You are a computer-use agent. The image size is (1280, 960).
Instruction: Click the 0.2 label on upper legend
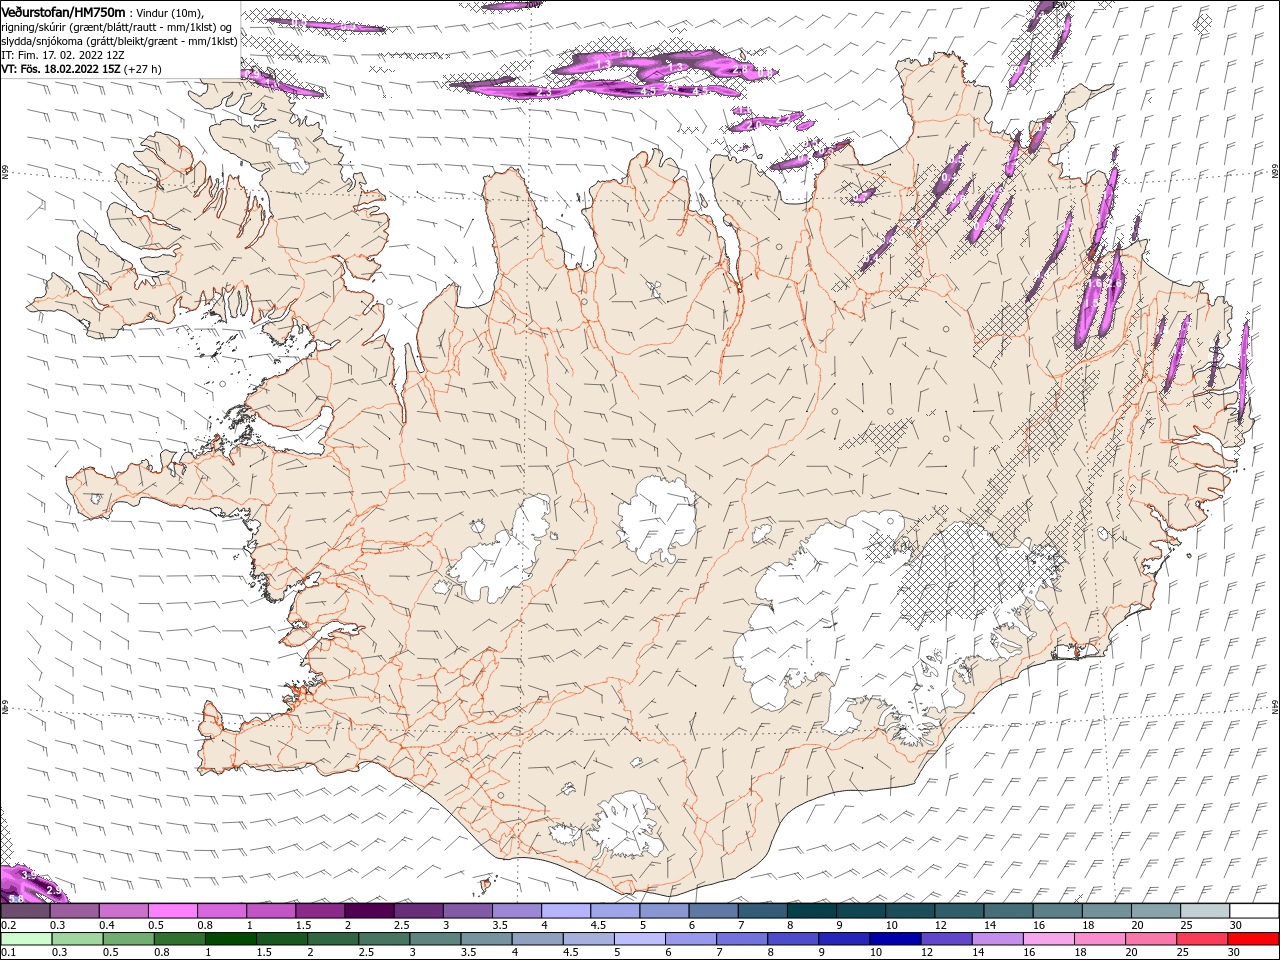(9, 925)
